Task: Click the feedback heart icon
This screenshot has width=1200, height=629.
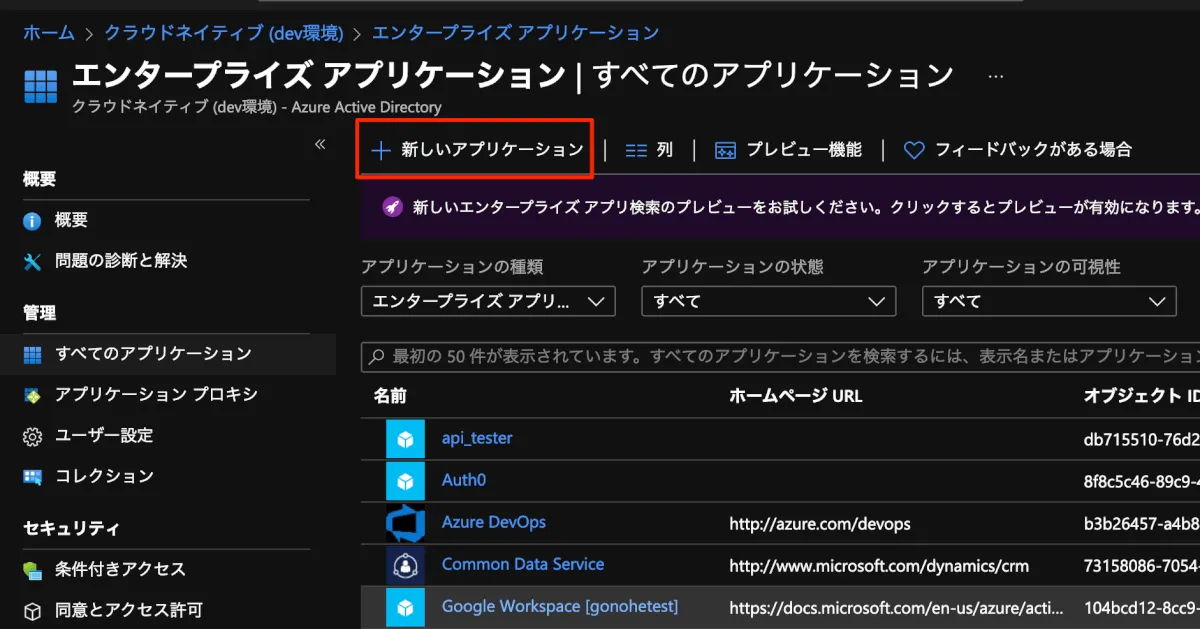Action: (913, 150)
